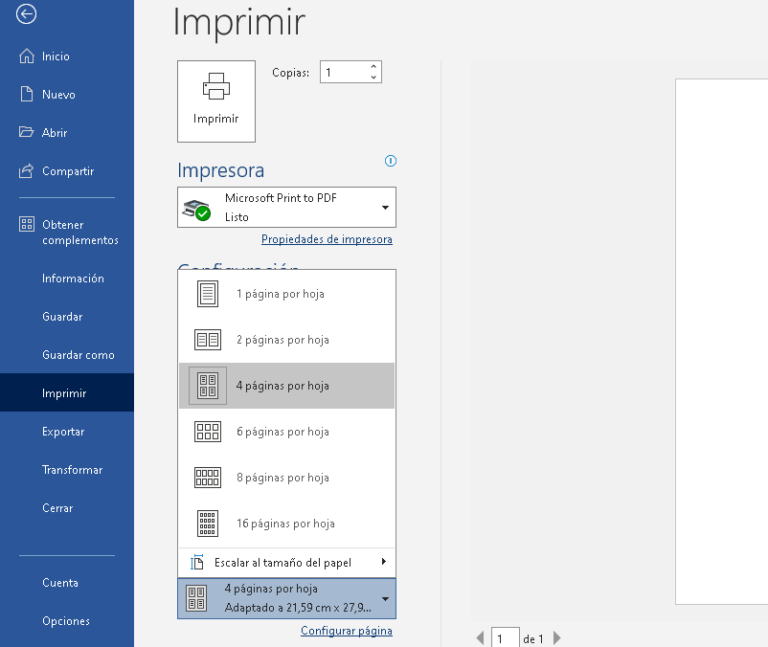Increase the number of copies
Viewport: 768px width, 647px height.
[374, 67]
